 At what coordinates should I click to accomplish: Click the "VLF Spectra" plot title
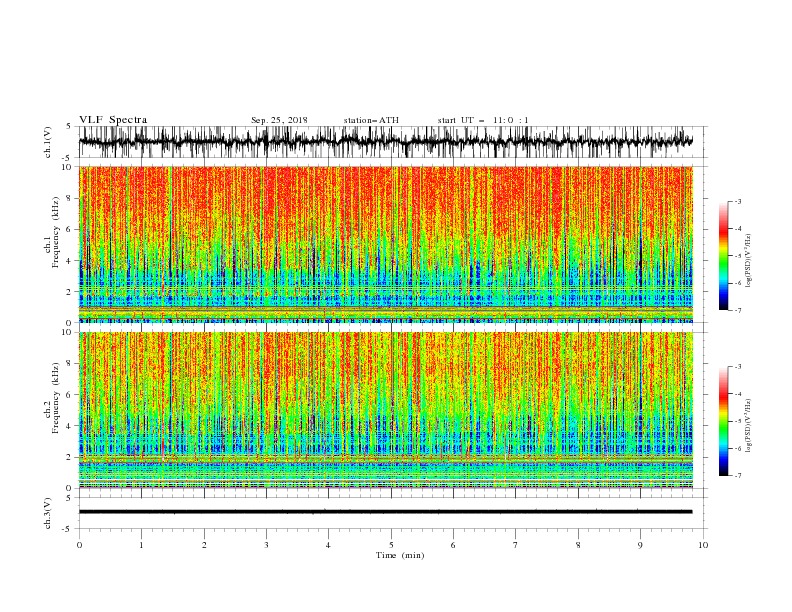pyautogui.click(x=113, y=120)
